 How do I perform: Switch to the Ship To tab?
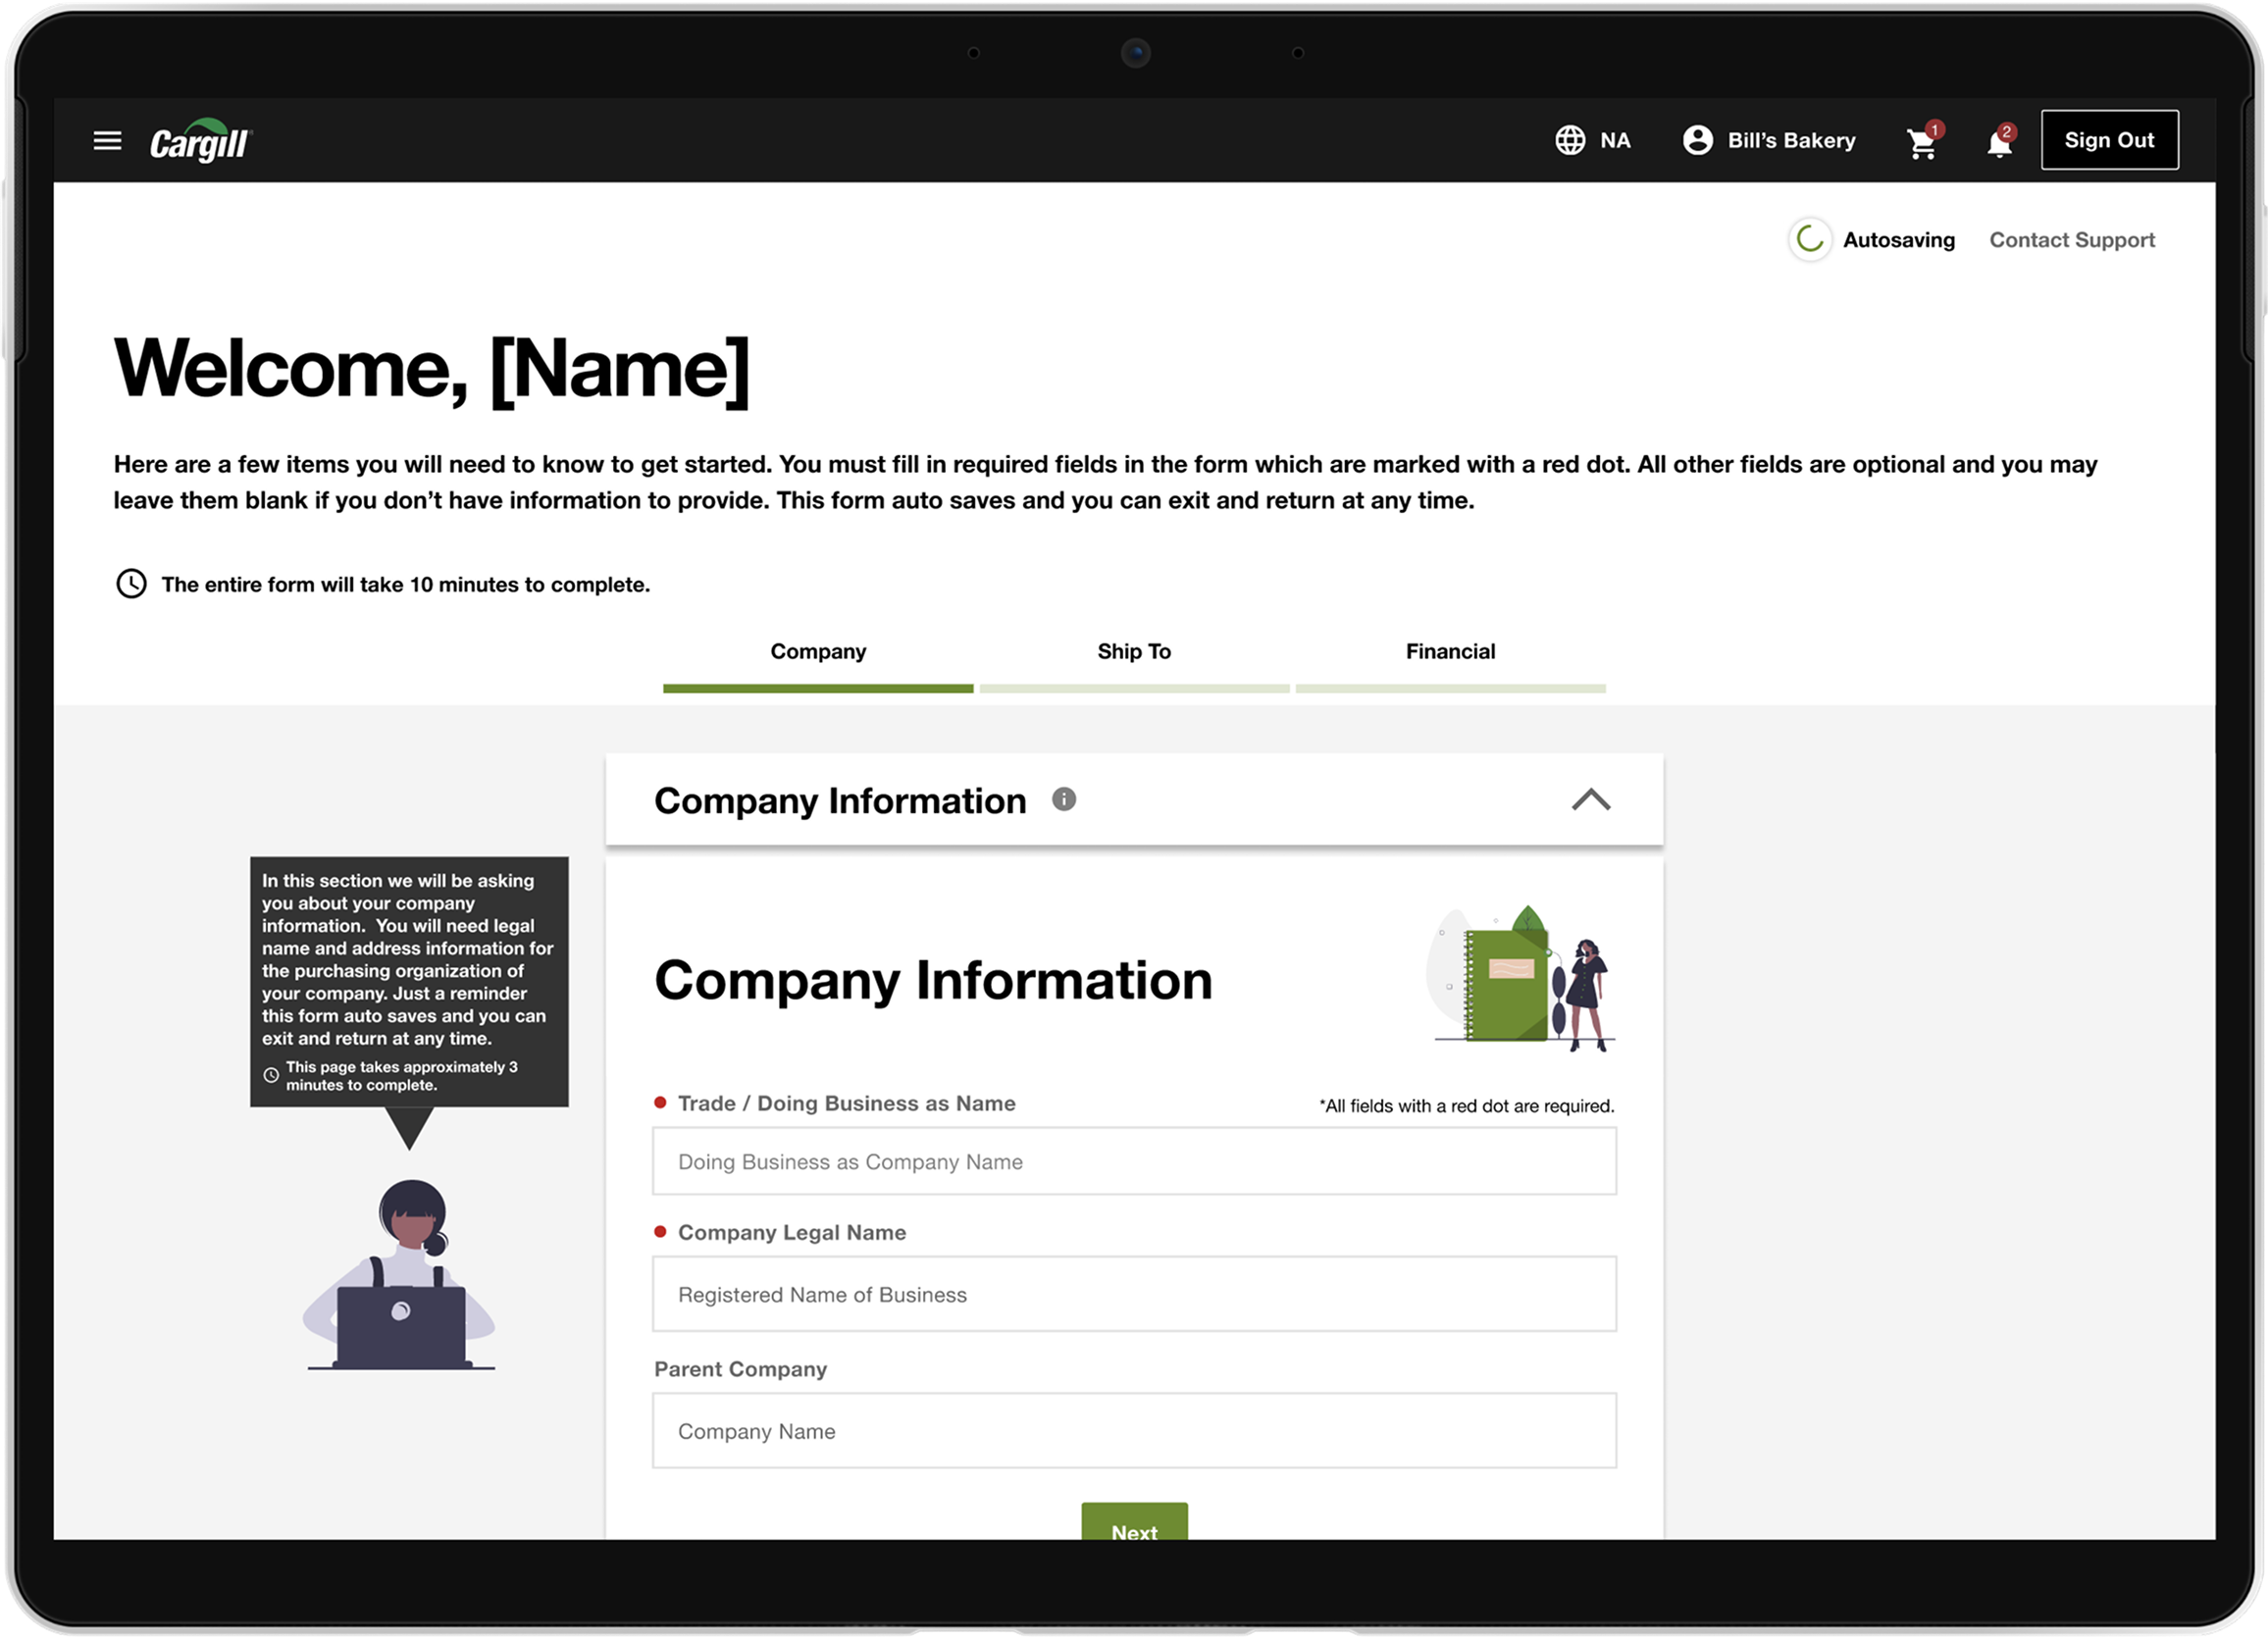point(1134,652)
